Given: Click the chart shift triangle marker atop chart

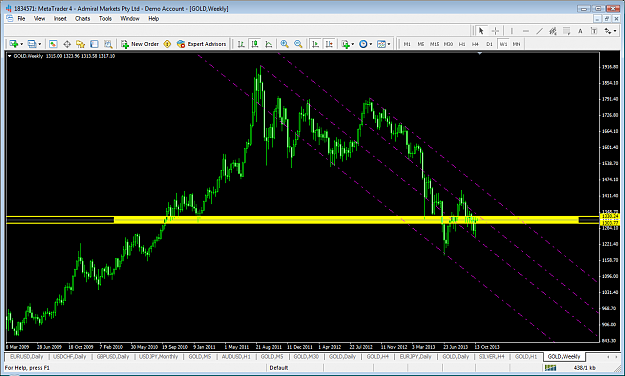Looking at the screenshot, I should pyautogui.click(x=480, y=53).
